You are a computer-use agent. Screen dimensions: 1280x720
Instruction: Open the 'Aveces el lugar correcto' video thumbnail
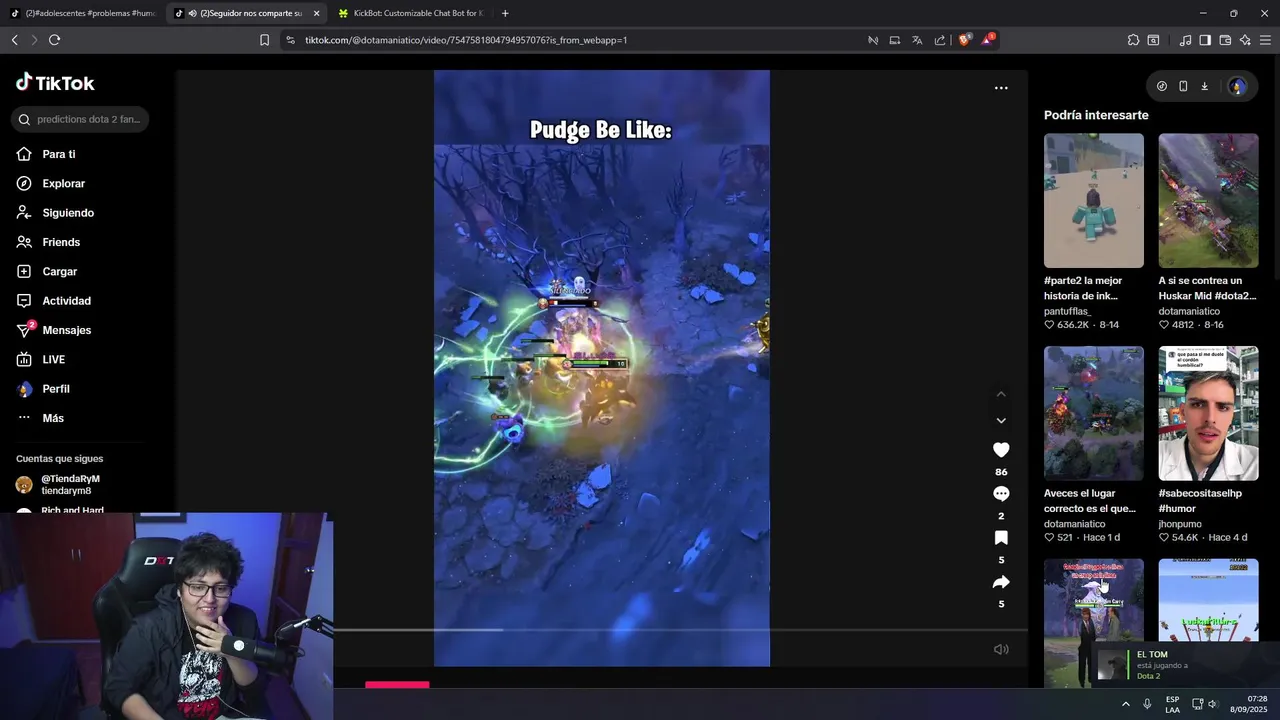coord(1094,413)
